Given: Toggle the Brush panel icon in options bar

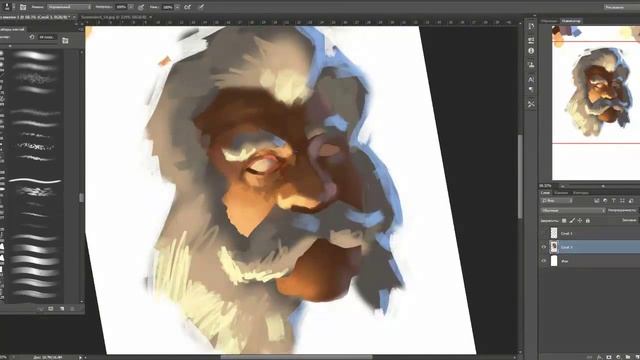Looking at the screenshot, I should [23, 7].
